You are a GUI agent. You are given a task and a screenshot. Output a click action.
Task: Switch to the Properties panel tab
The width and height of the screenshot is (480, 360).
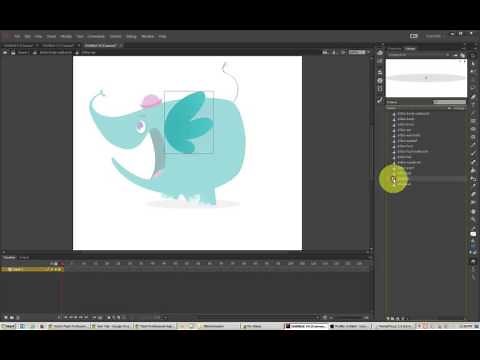395,49
